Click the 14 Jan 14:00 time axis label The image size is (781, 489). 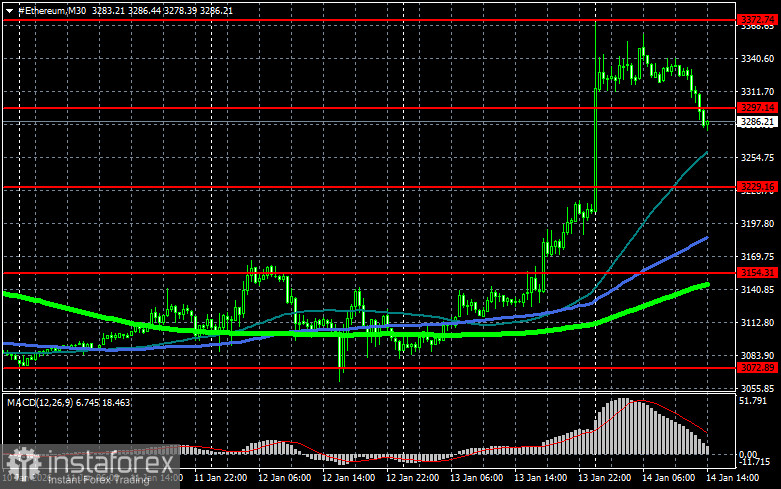coord(733,478)
